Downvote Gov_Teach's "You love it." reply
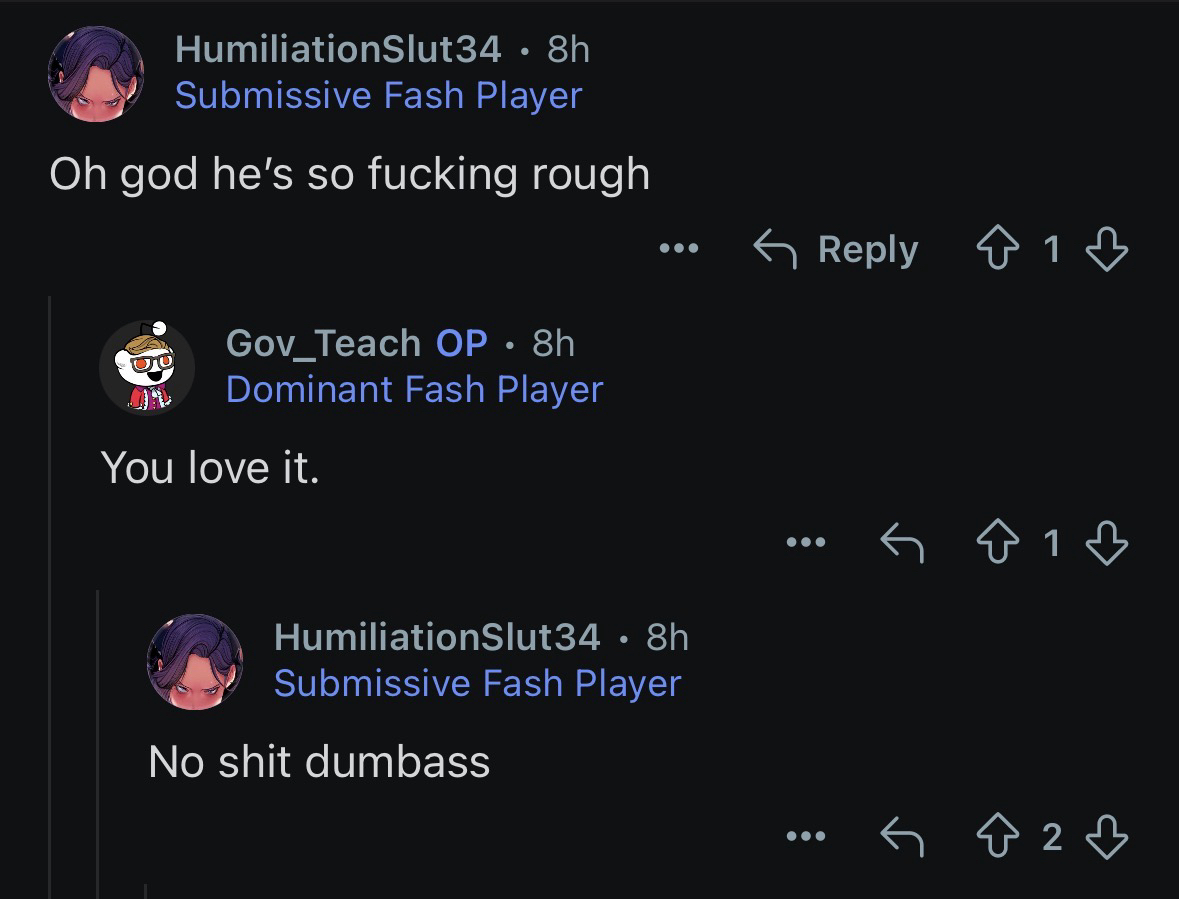Viewport: 1179px width, 899px height. click(x=1106, y=543)
